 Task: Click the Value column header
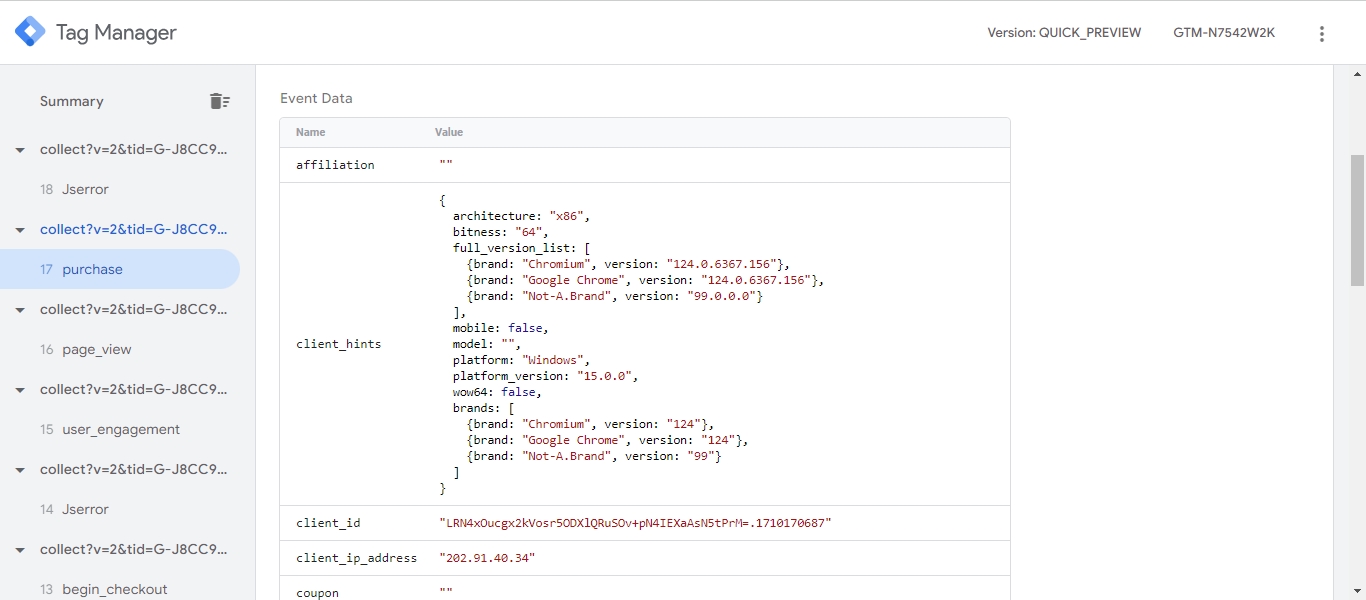tap(449, 132)
